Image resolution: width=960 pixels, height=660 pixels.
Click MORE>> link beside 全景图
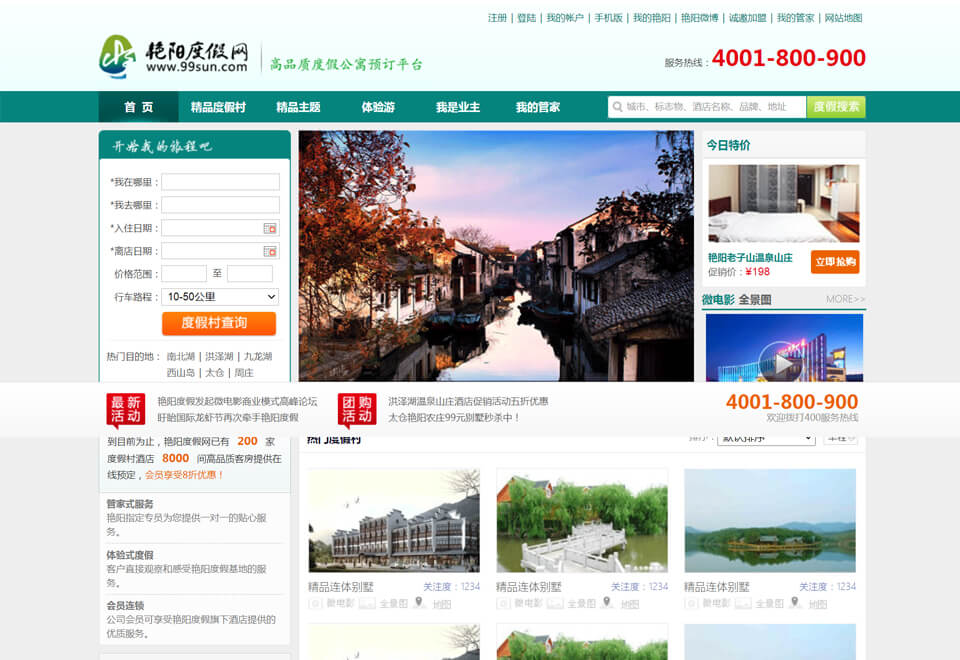pyautogui.click(x=846, y=299)
